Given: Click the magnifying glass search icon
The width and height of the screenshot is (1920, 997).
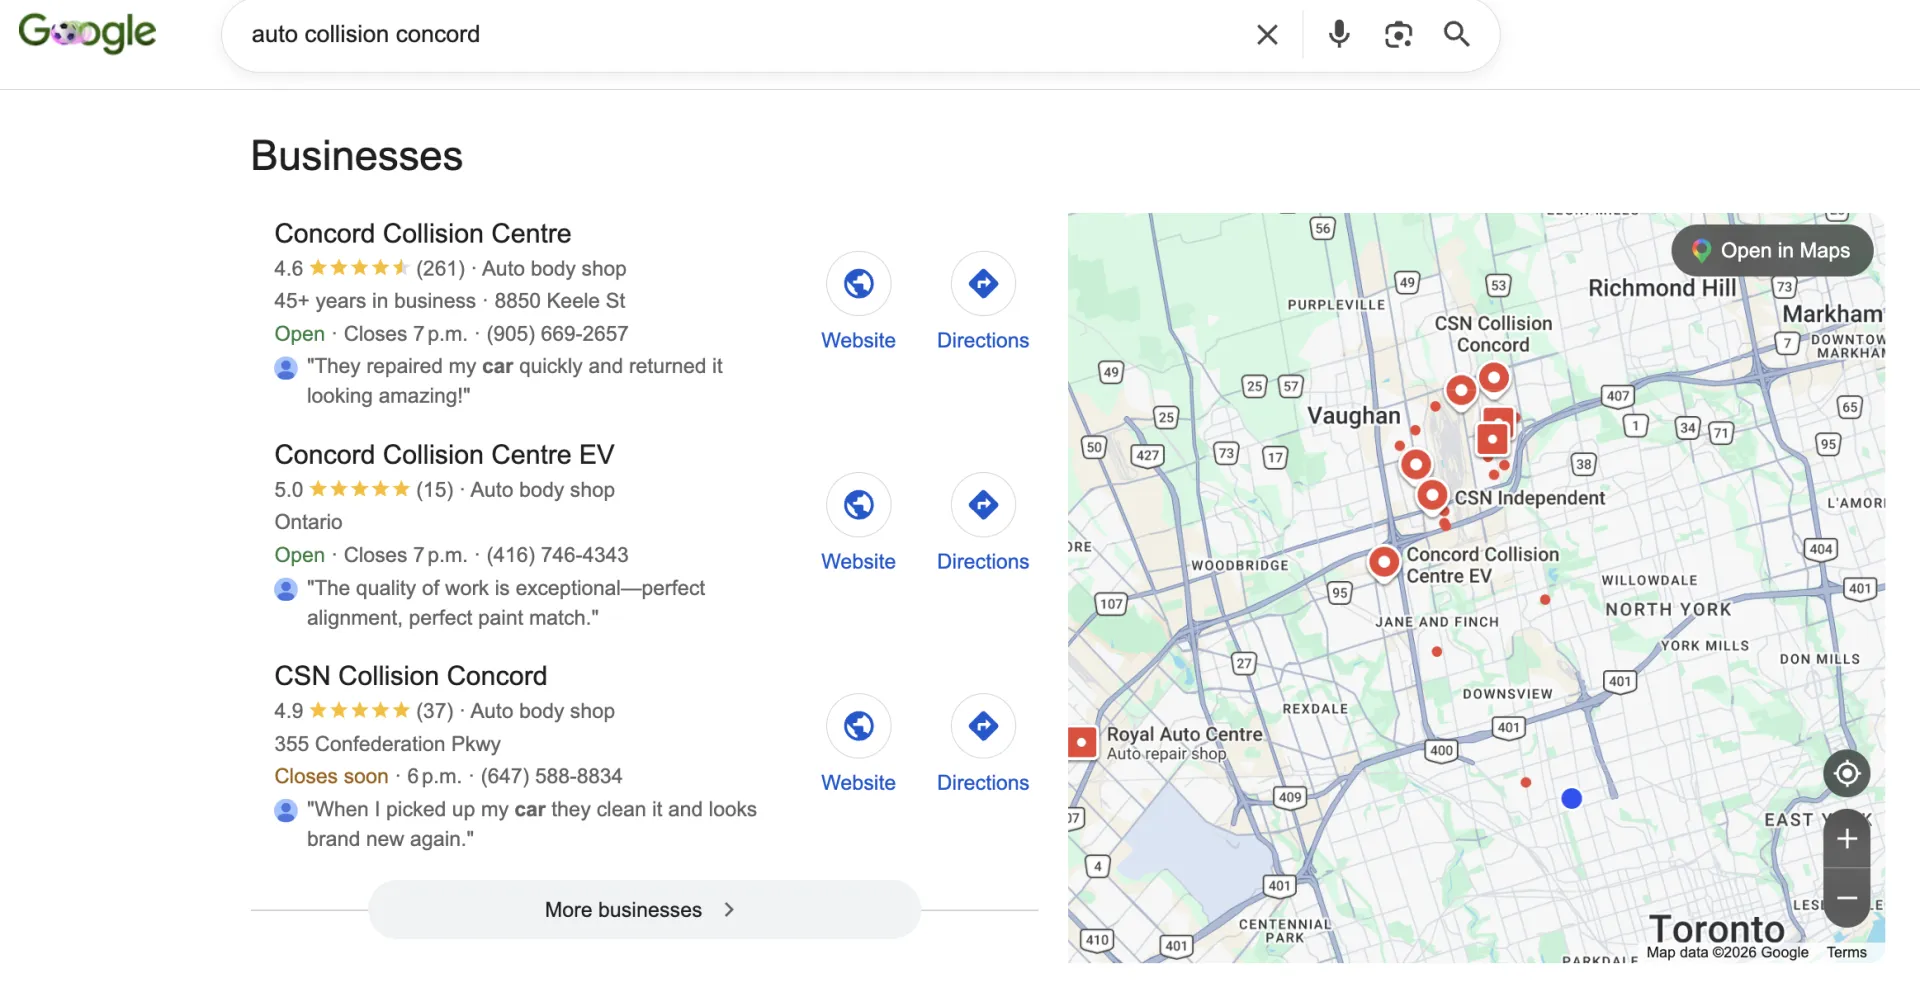Looking at the screenshot, I should pyautogui.click(x=1457, y=35).
